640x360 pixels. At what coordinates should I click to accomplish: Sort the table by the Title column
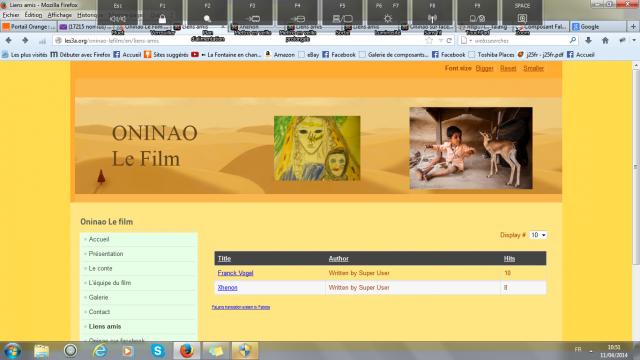(224, 258)
